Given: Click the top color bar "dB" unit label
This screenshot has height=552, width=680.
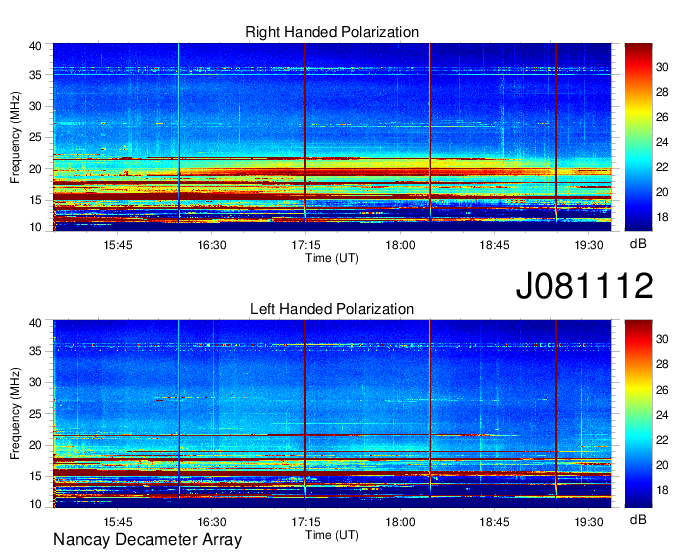Looking at the screenshot, I should pos(638,244).
